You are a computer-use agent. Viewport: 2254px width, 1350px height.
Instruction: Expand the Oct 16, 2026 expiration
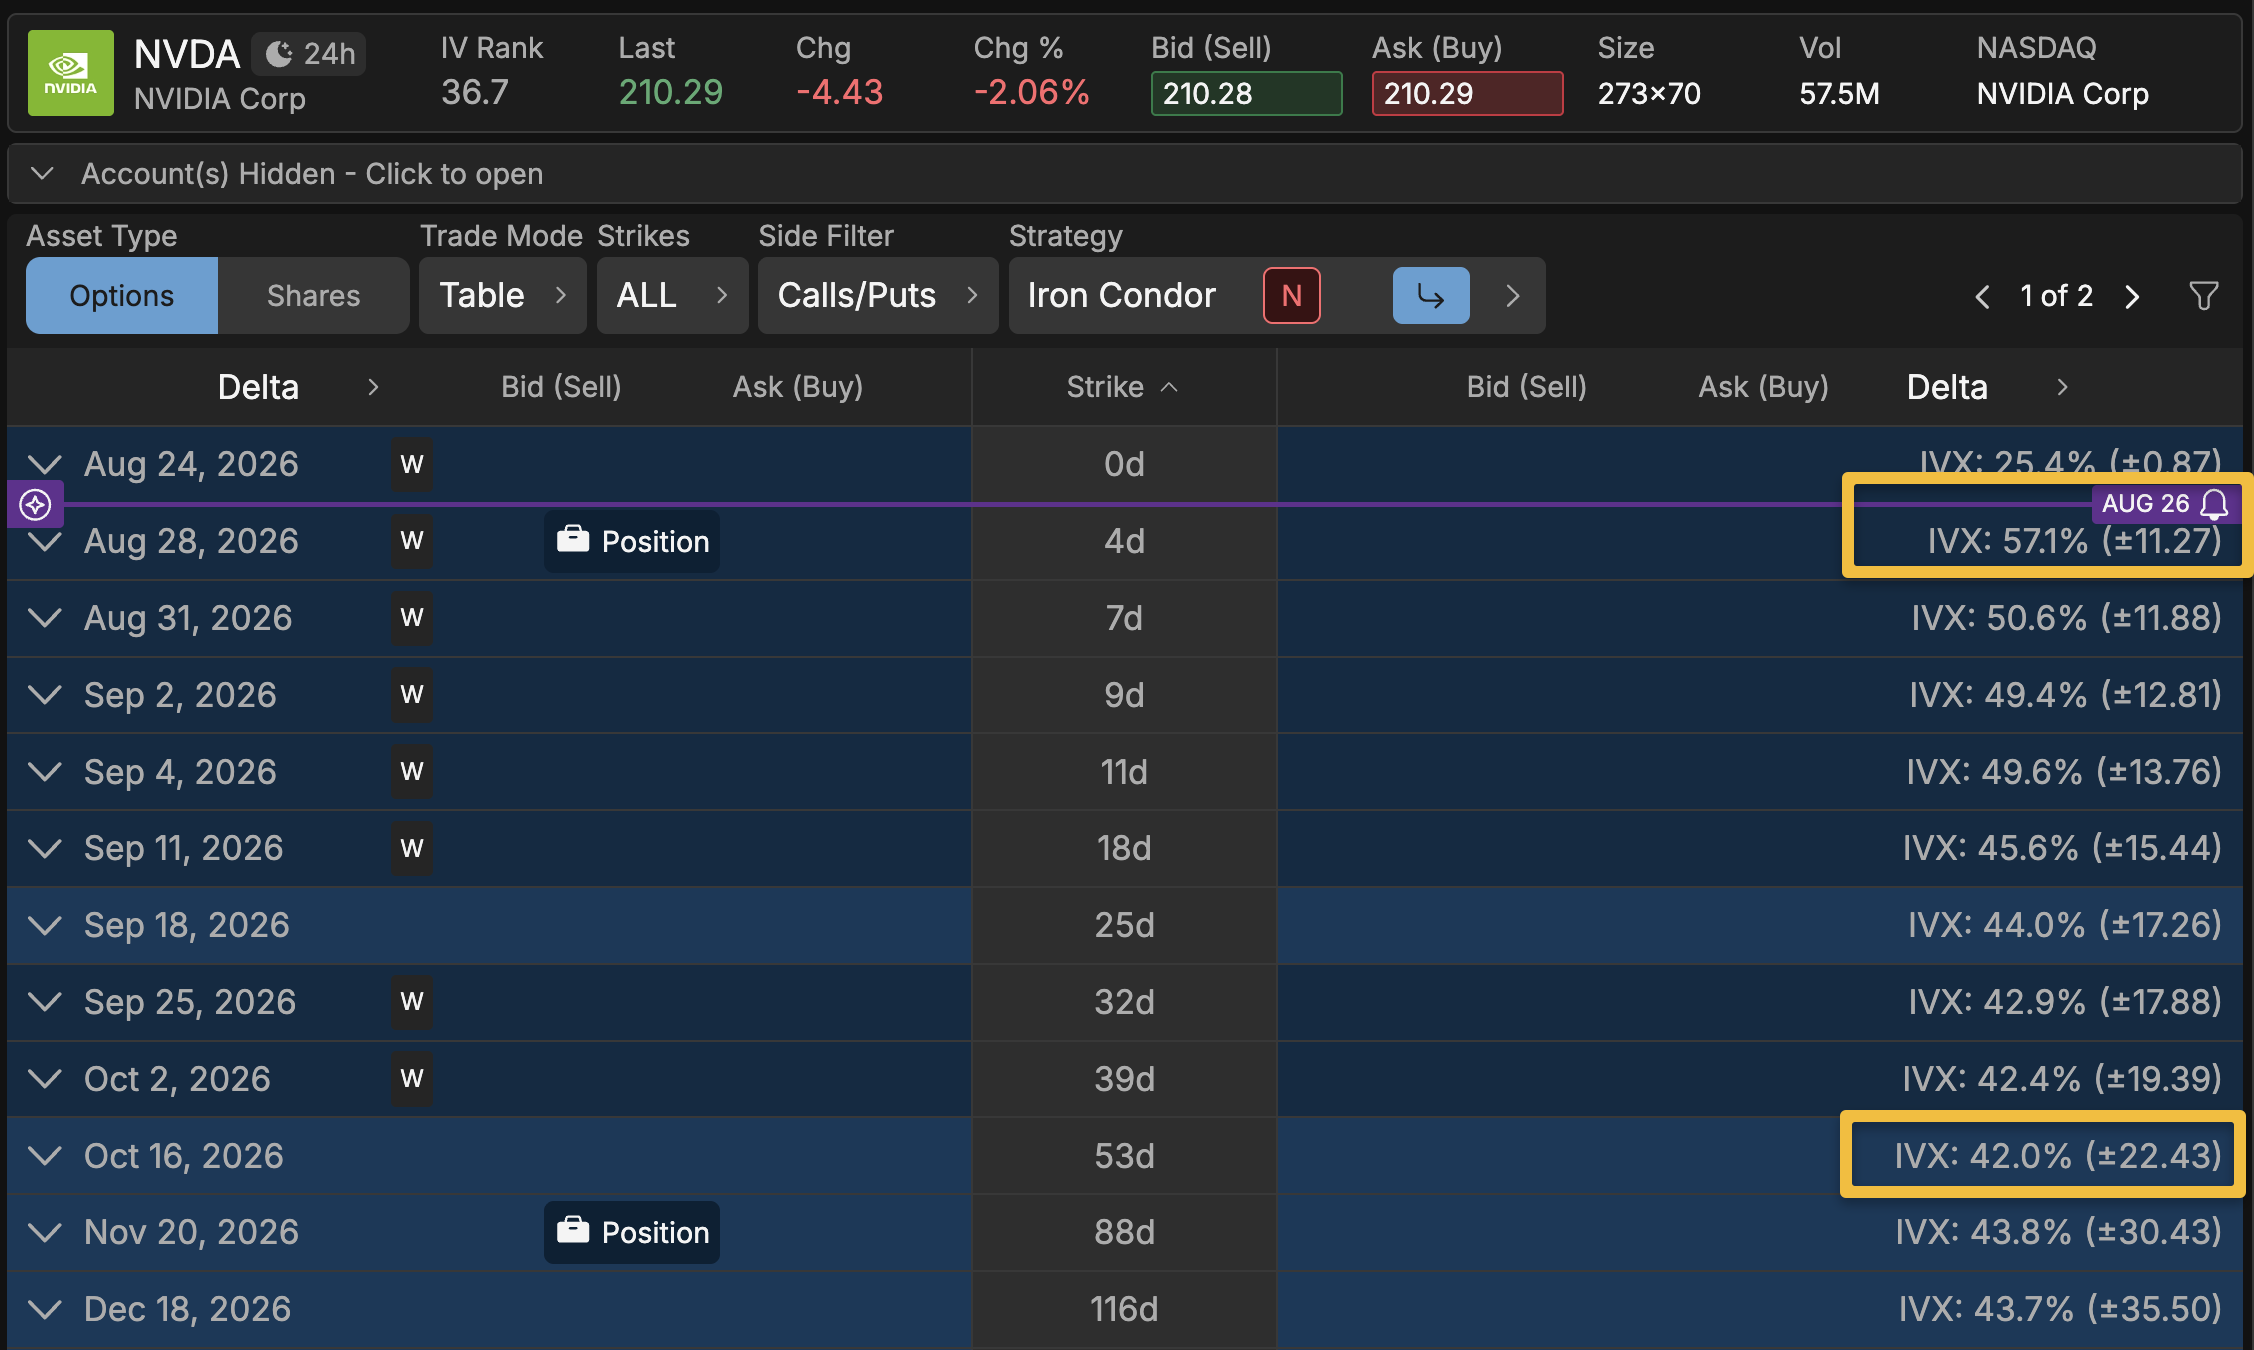(x=45, y=1156)
